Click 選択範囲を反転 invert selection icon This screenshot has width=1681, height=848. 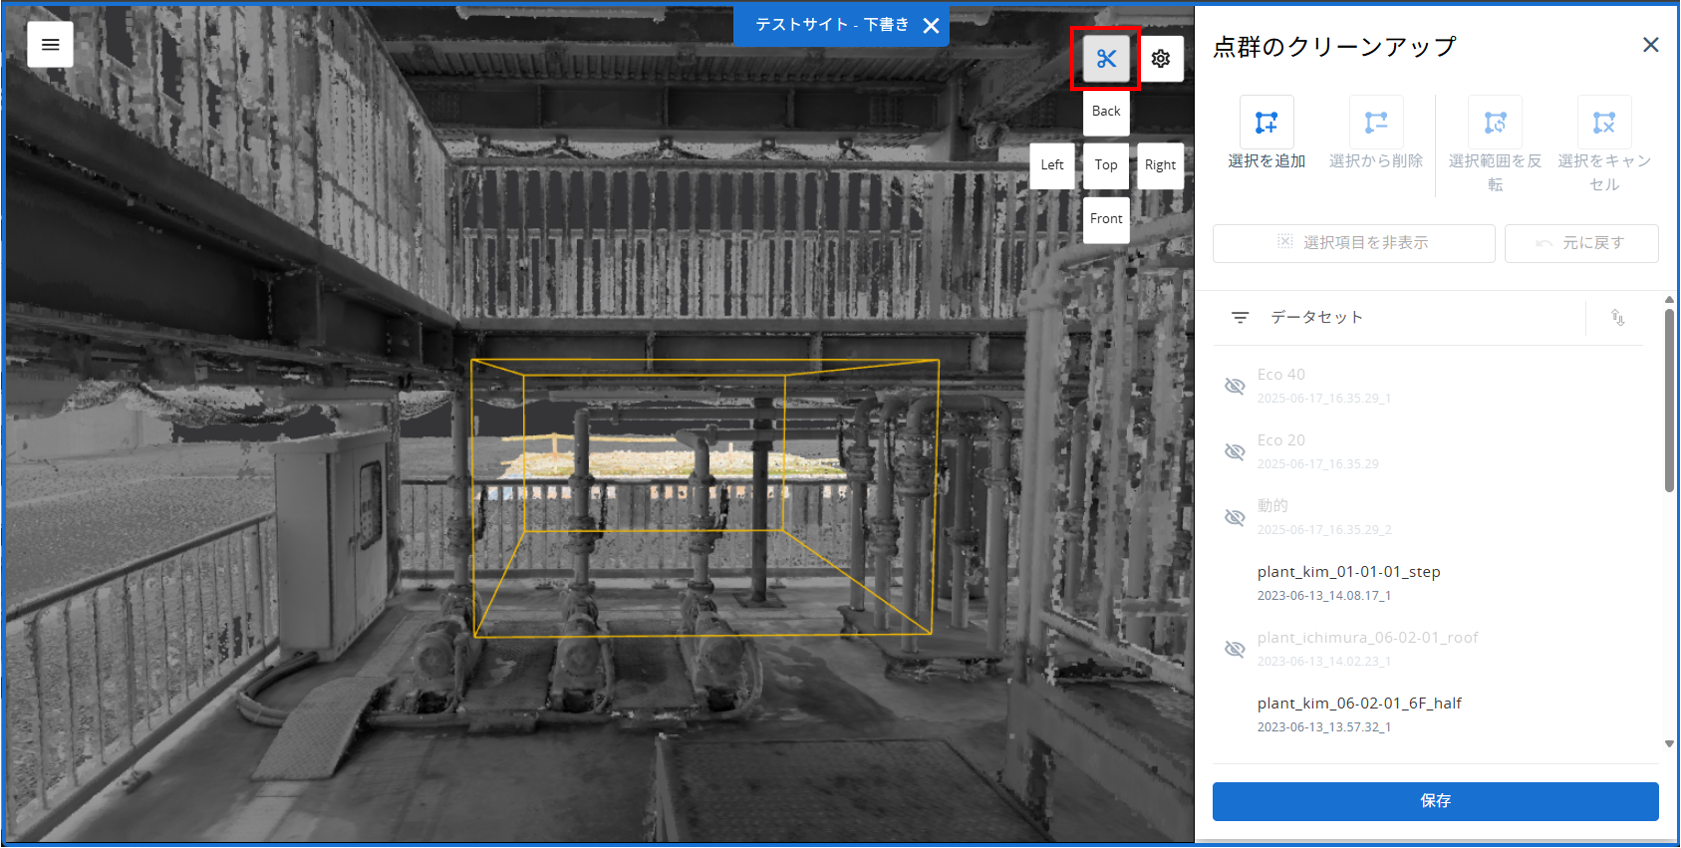(1495, 122)
